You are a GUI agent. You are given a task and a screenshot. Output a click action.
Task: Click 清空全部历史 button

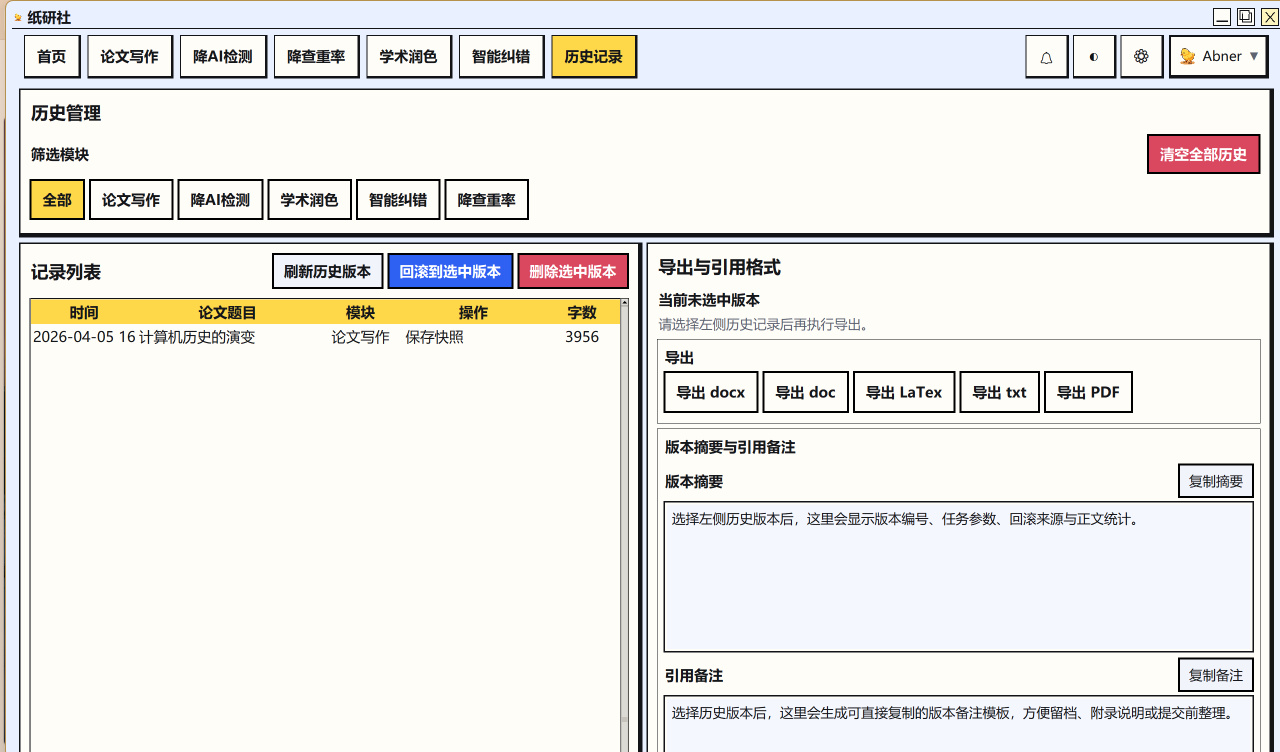point(1203,154)
